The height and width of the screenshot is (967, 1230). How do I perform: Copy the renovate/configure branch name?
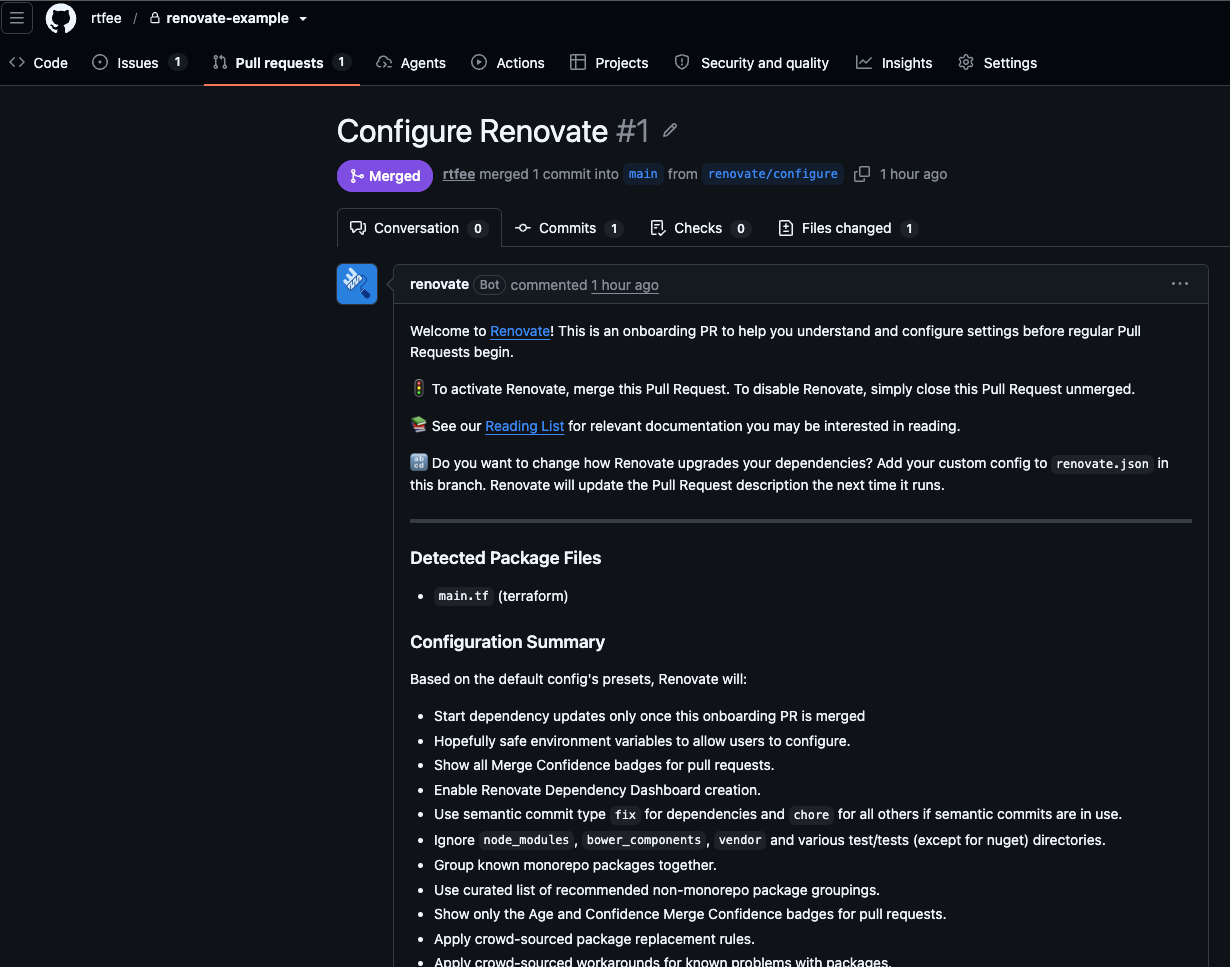(x=861, y=174)
